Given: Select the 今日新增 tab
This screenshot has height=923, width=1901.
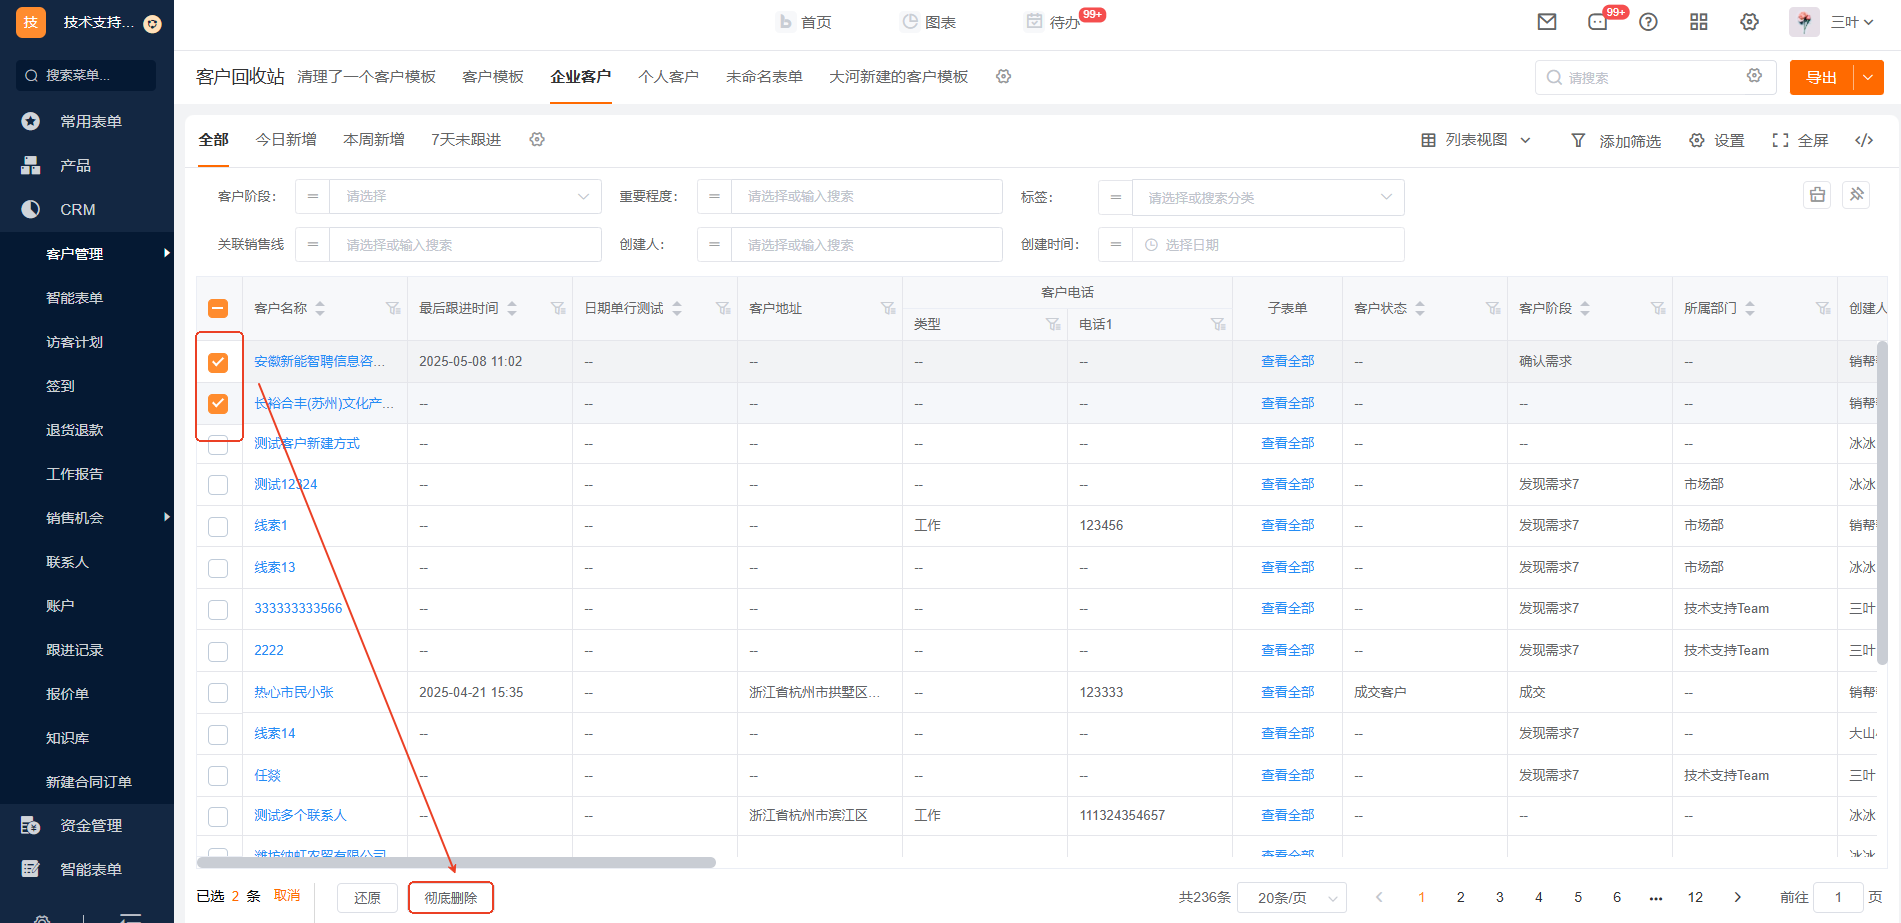Looking at the screenshot, I should tap(286, 140).
